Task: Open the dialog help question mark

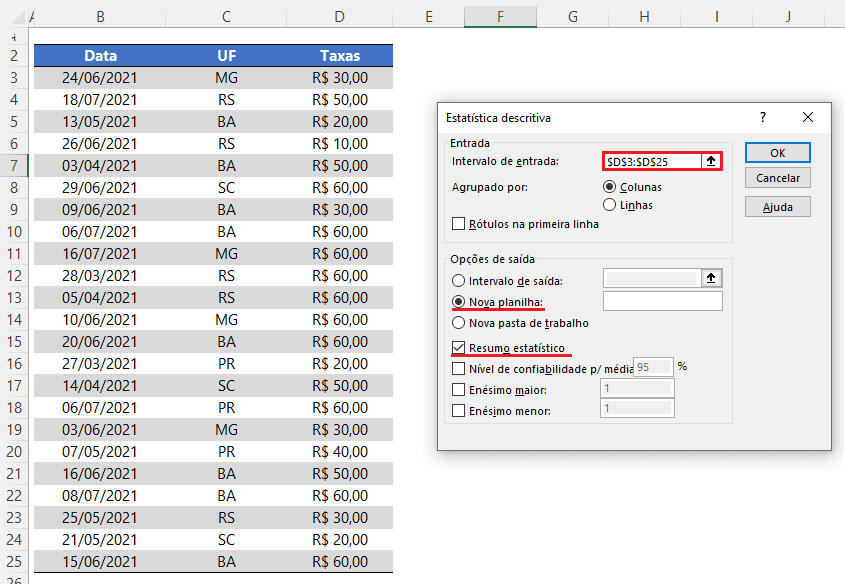Action: [x=763, y=117]
